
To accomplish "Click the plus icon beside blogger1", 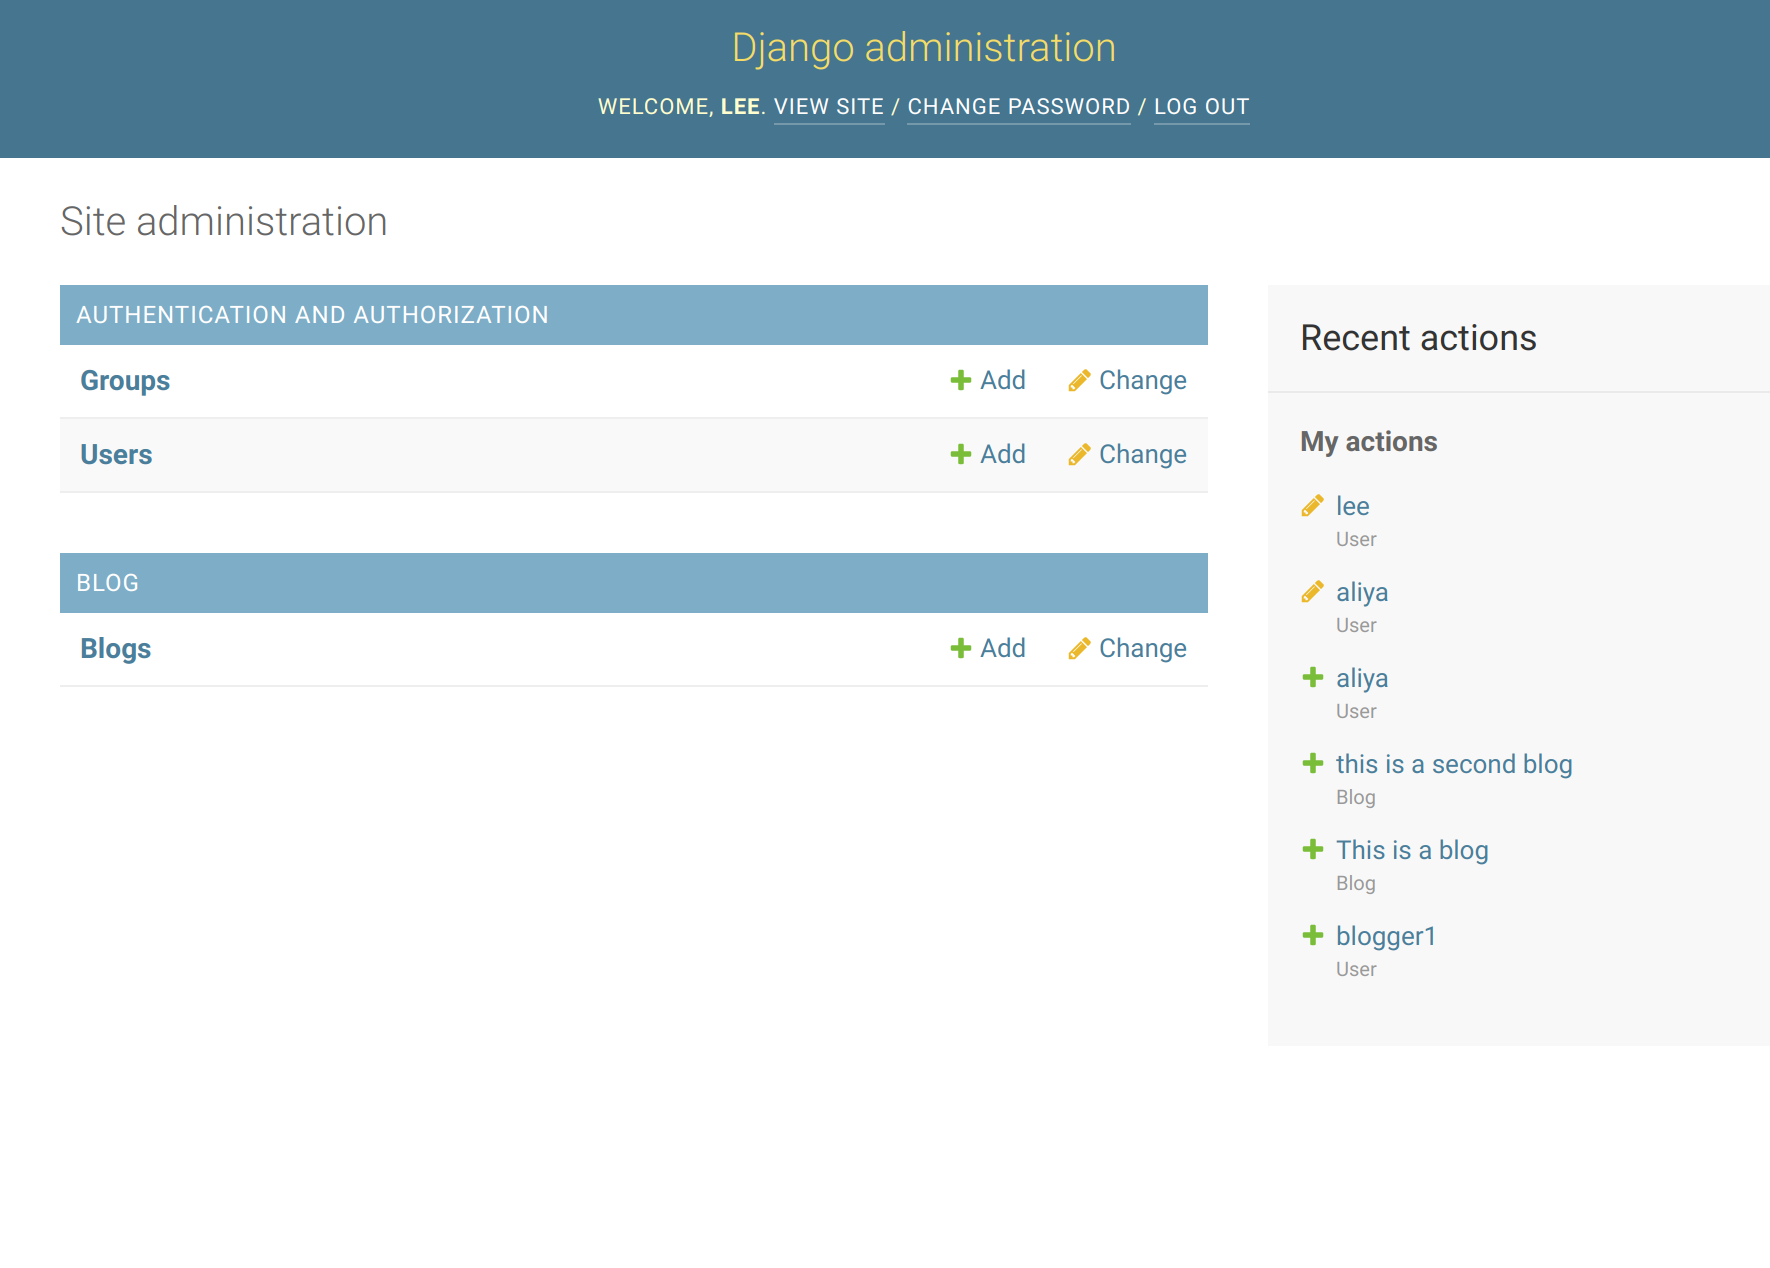I will [1313, 936].
